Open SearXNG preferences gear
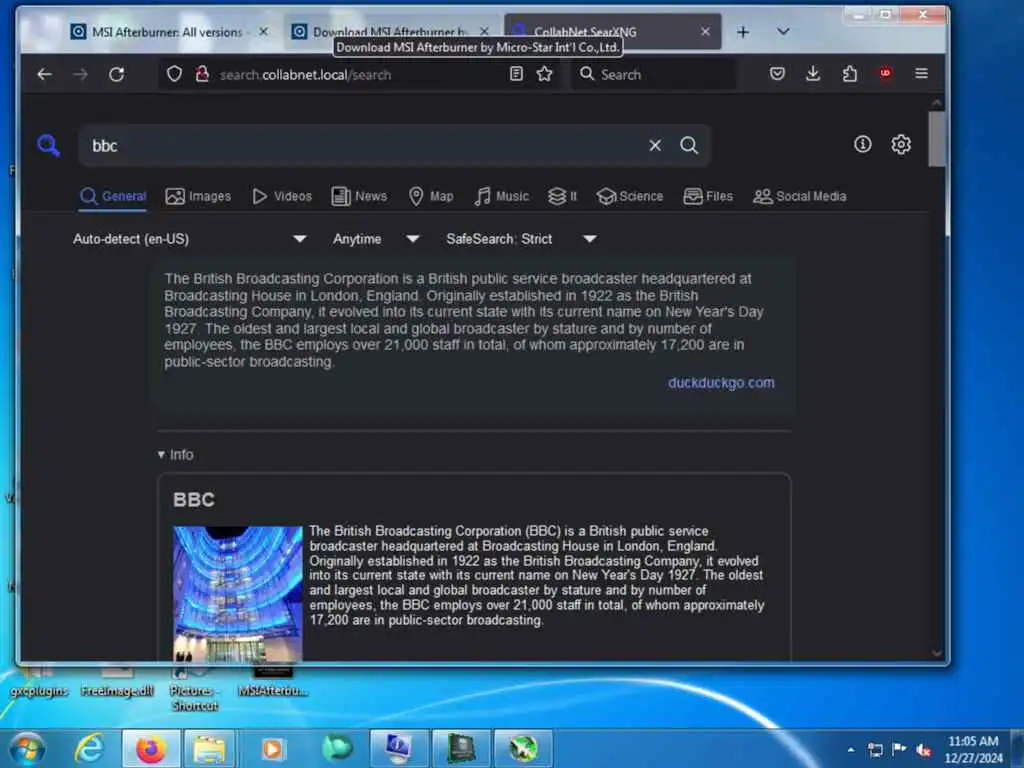 click(901, 144)
